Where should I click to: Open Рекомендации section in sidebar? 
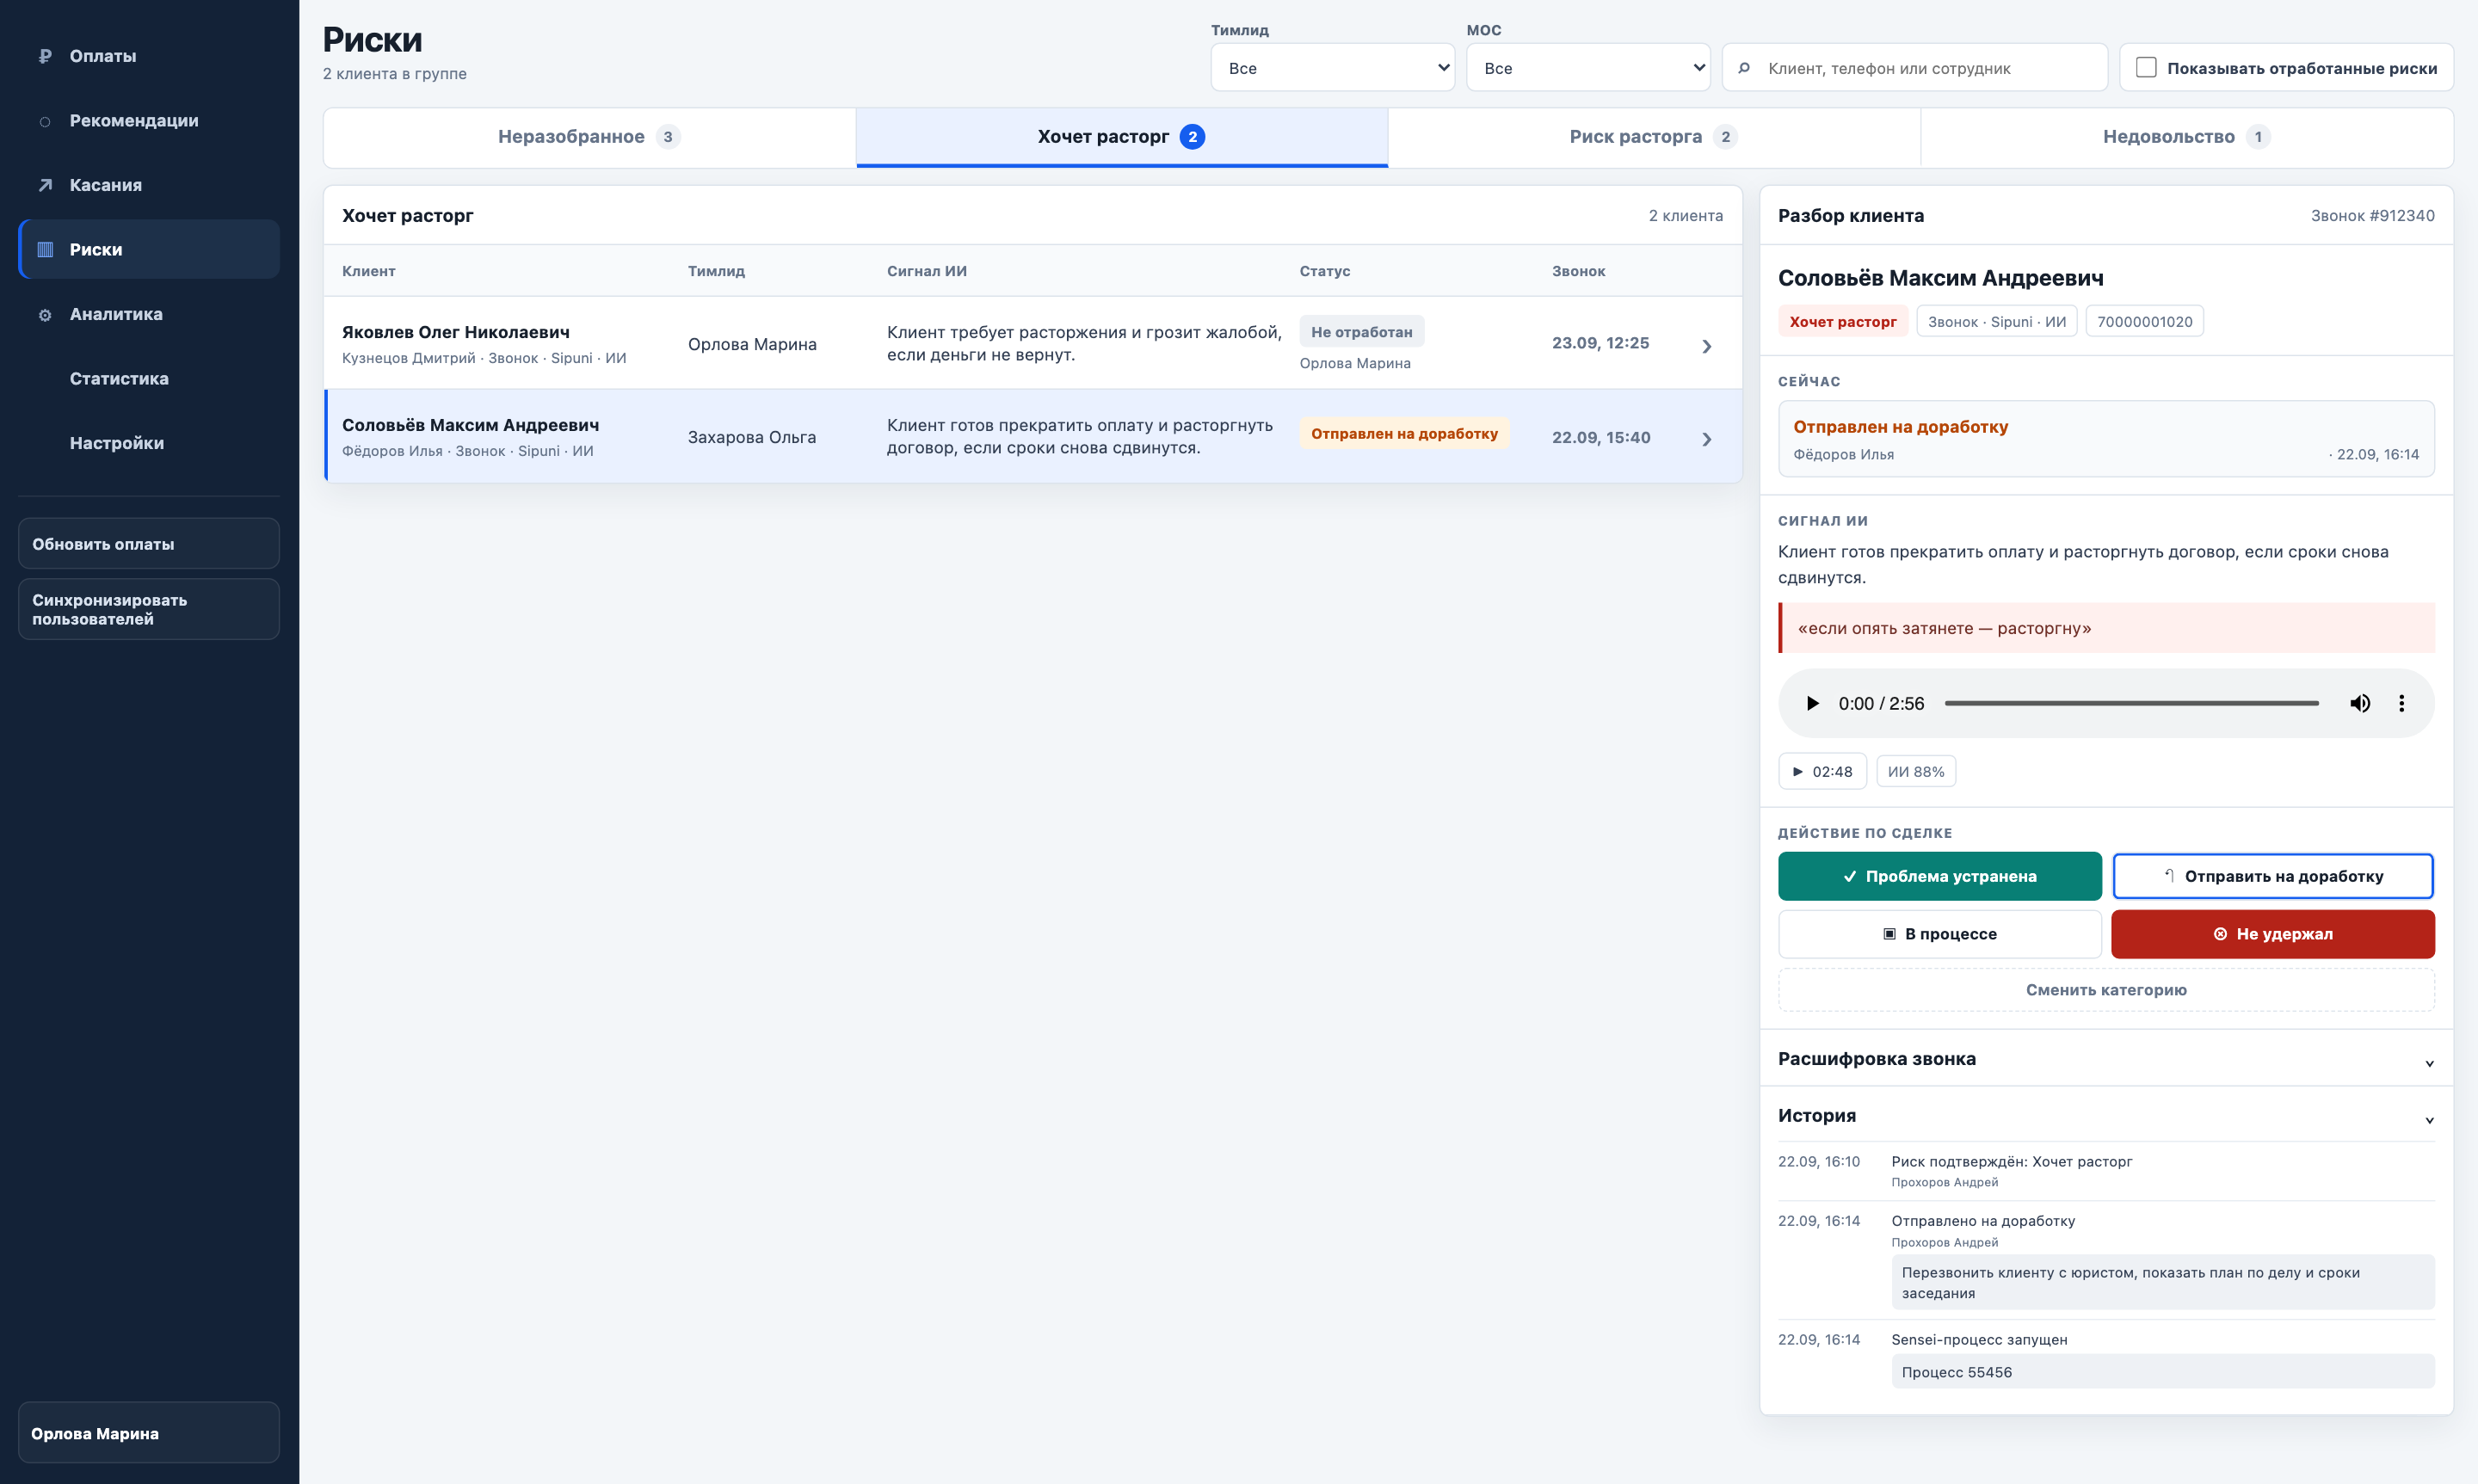coord(148,120)
